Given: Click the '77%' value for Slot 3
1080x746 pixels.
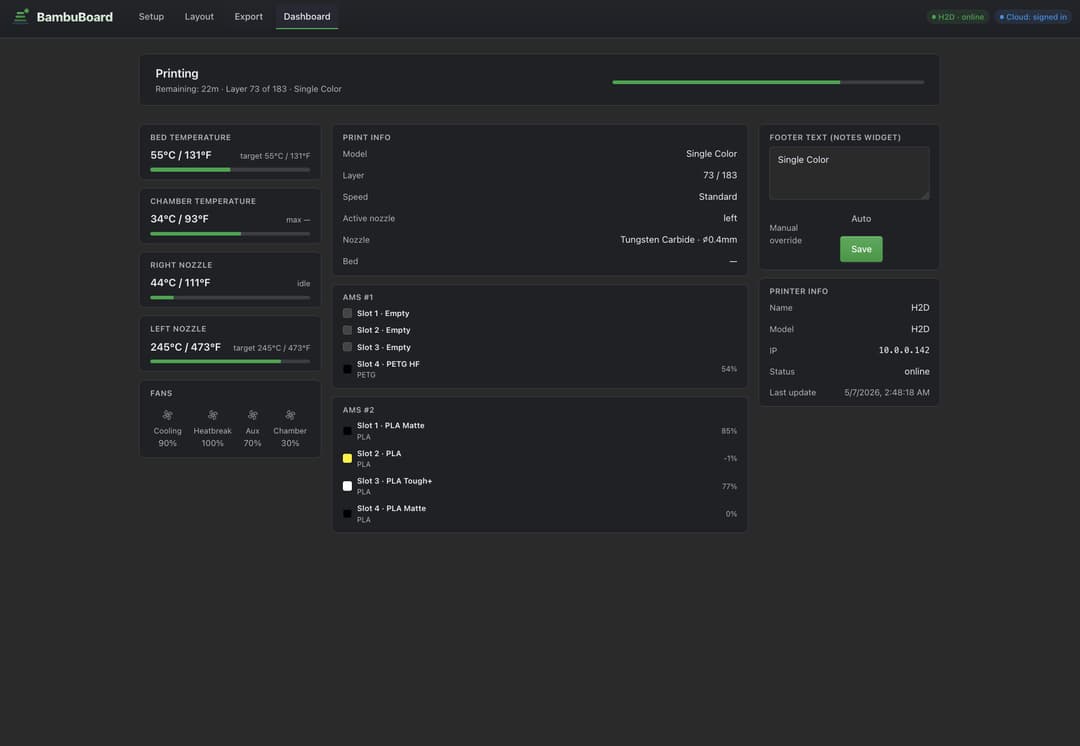Looking at the screenshot, I should click(x=729, y=486).
